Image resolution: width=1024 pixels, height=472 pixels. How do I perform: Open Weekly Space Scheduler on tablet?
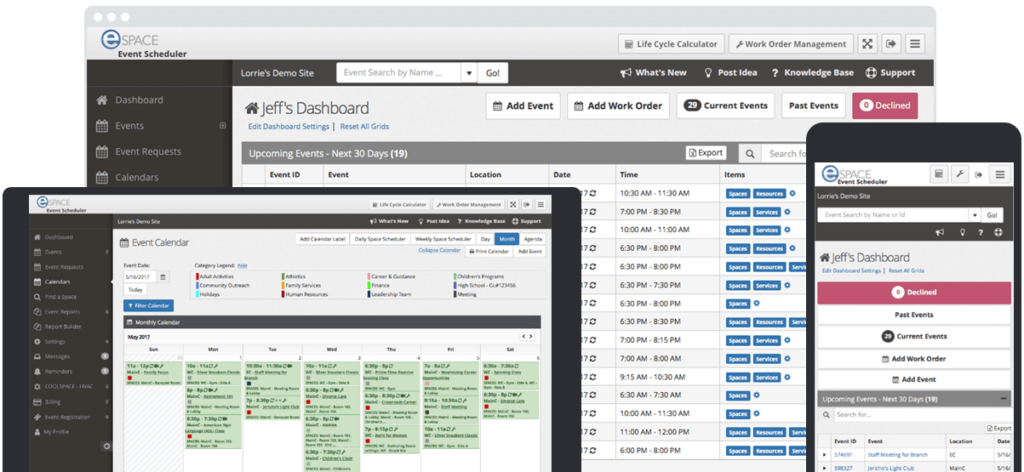coord(443,239)
